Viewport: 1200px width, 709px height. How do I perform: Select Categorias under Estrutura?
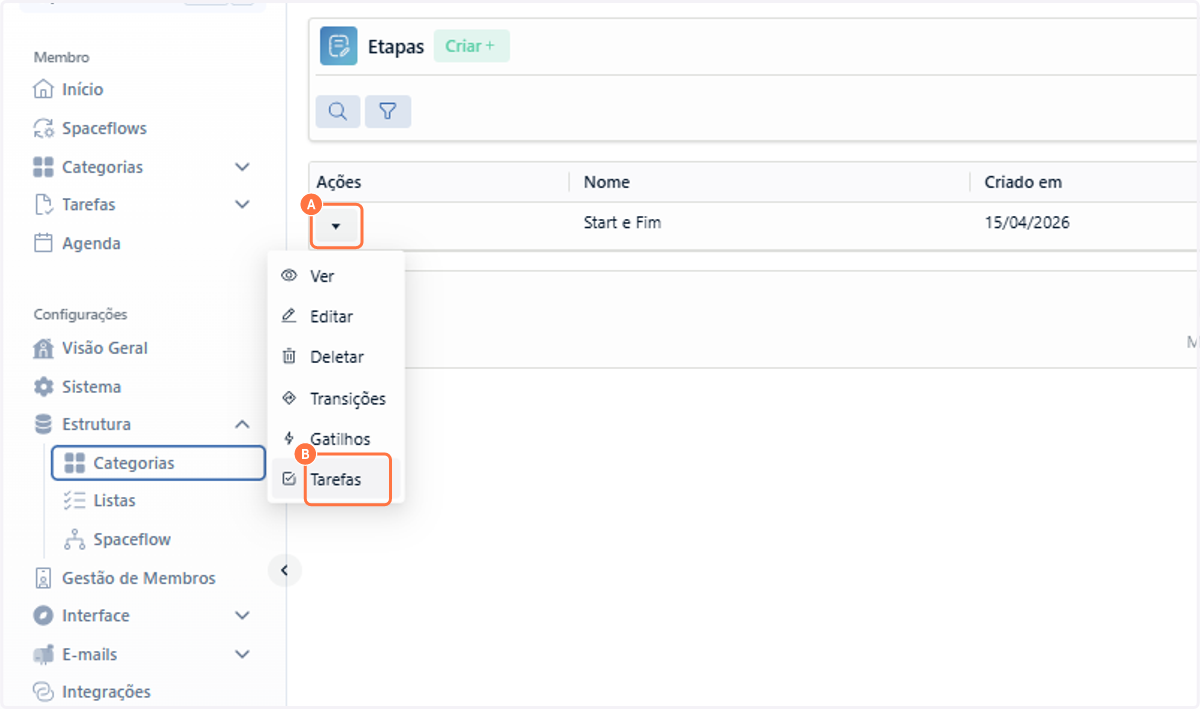pyautogui.click(x=158, y=463)
